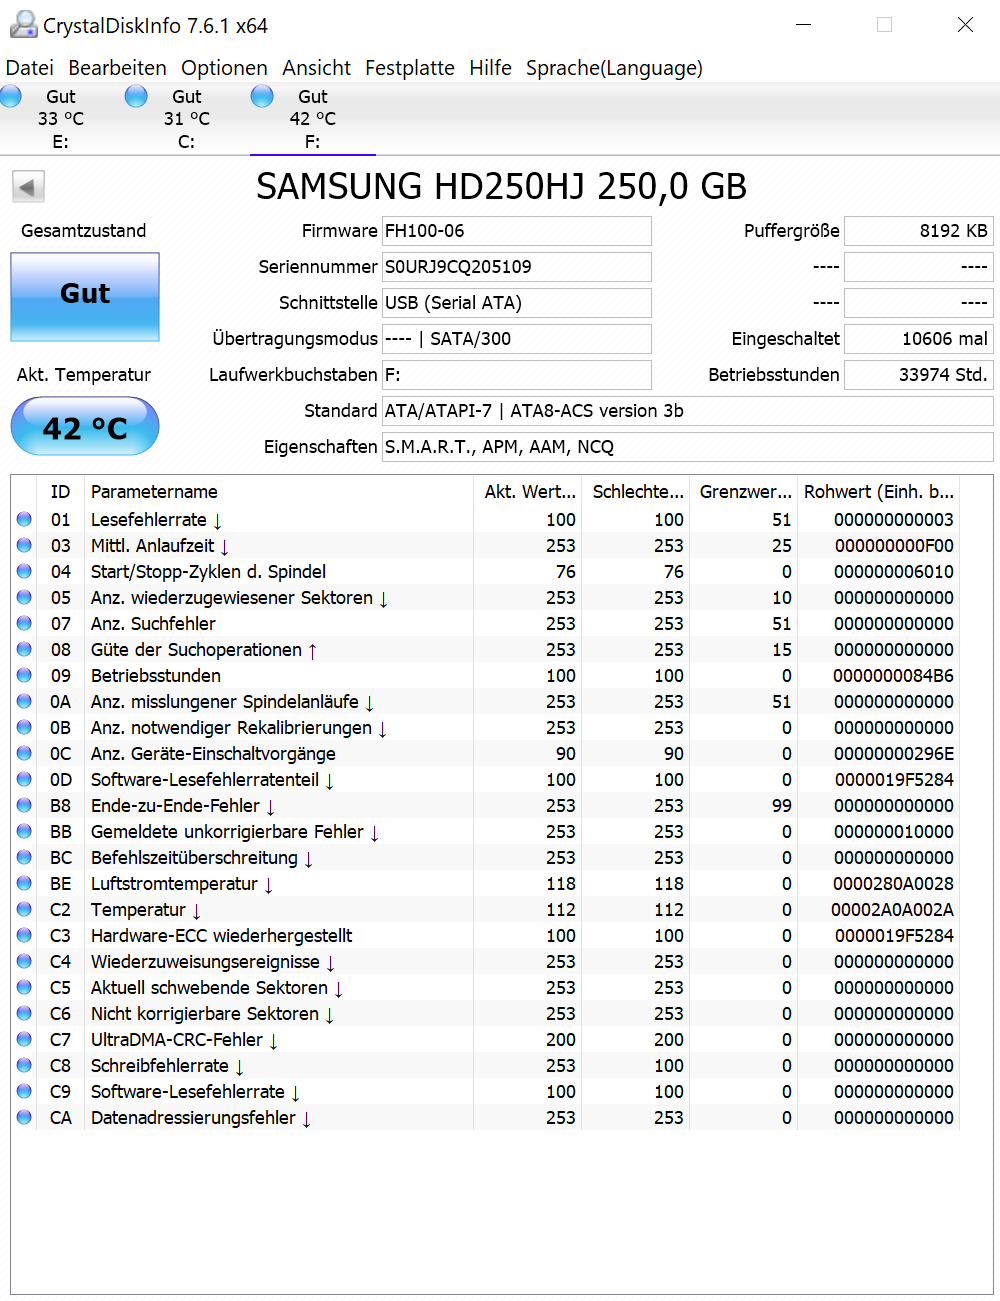
Task: Click status dot of misslungener Spindelanläufe row
Action: coord(24,701)
